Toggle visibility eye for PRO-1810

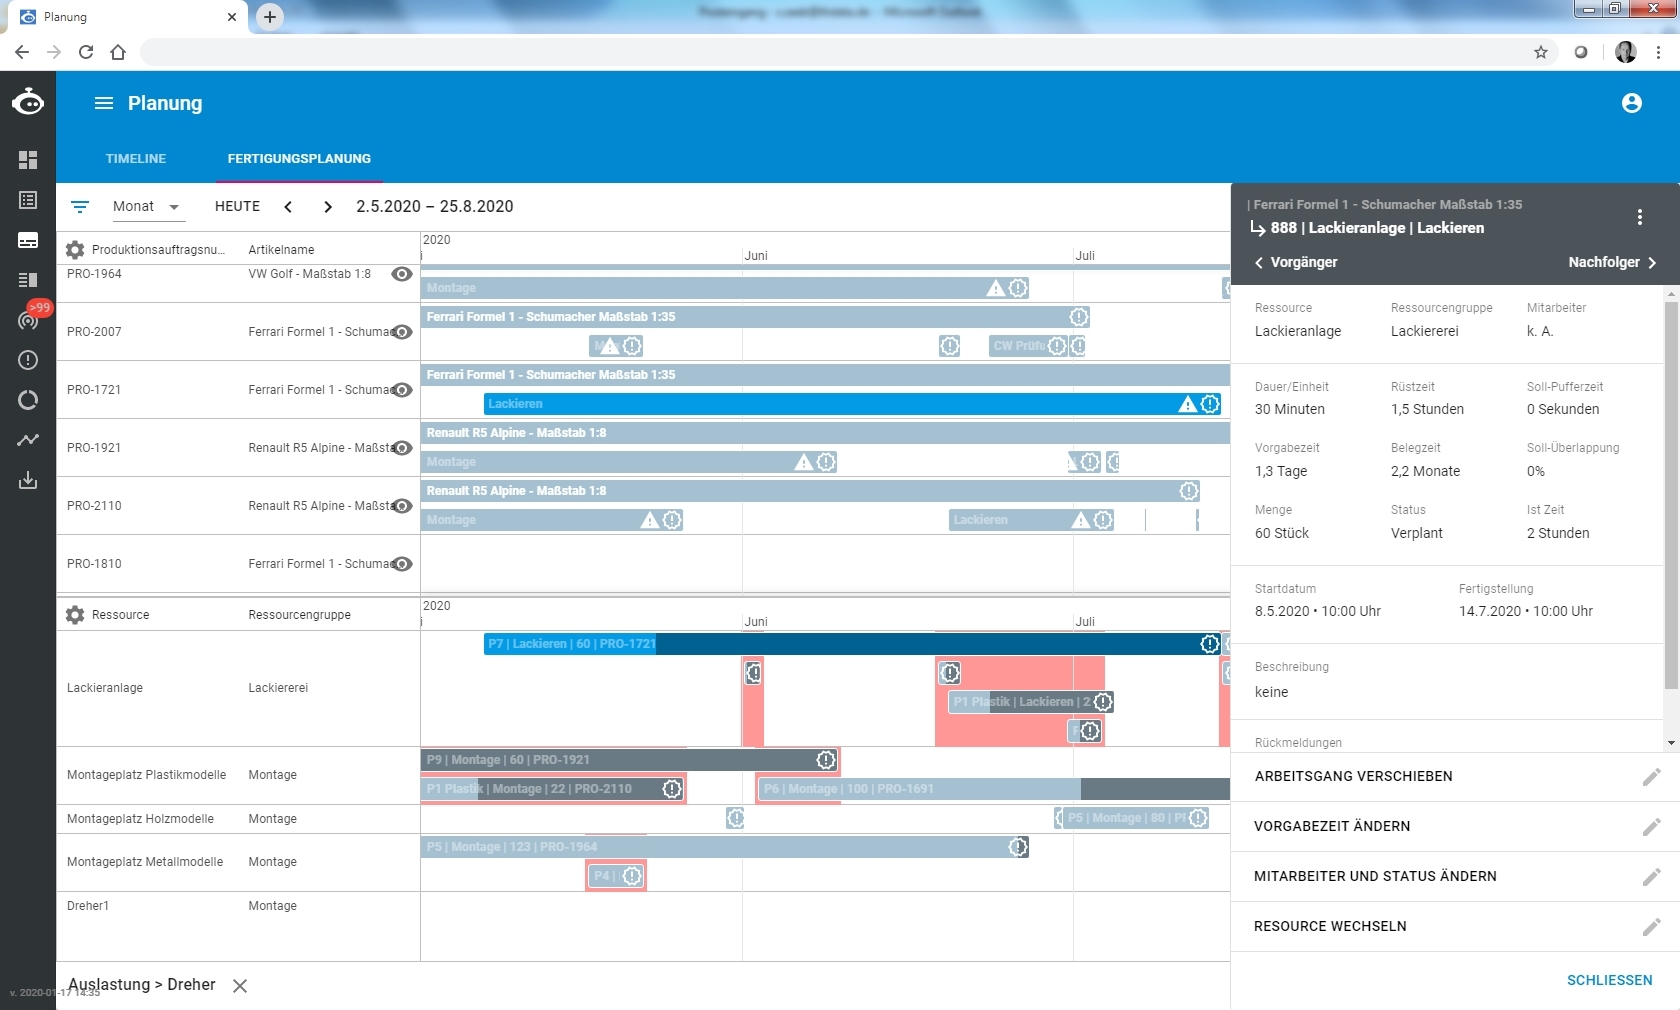coord(402,564)
